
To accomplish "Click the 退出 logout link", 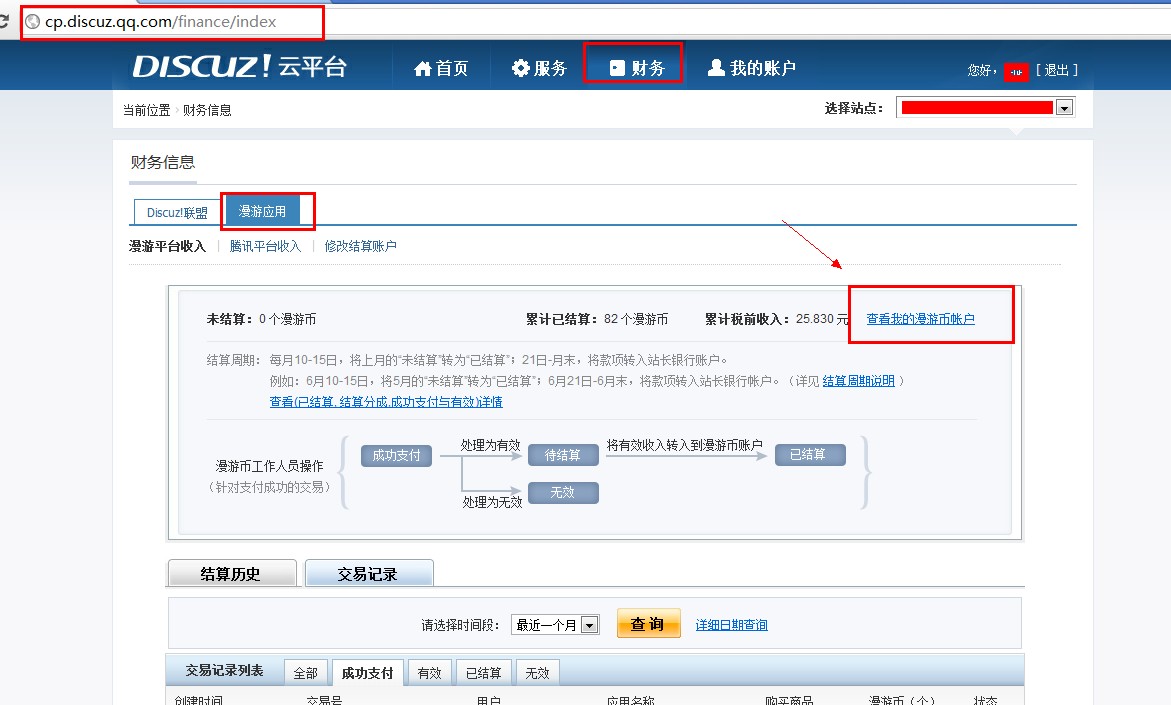I will pos(1056,69).
